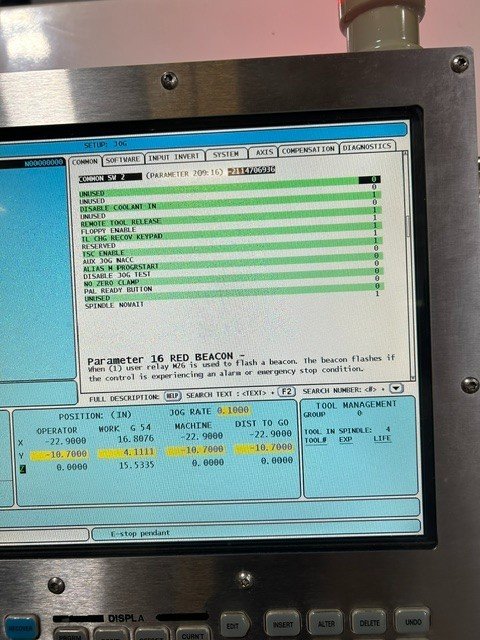This screenshot has height=640, width=480.
Task: Click the DIST TO GO column header
Action: point(262,423)
